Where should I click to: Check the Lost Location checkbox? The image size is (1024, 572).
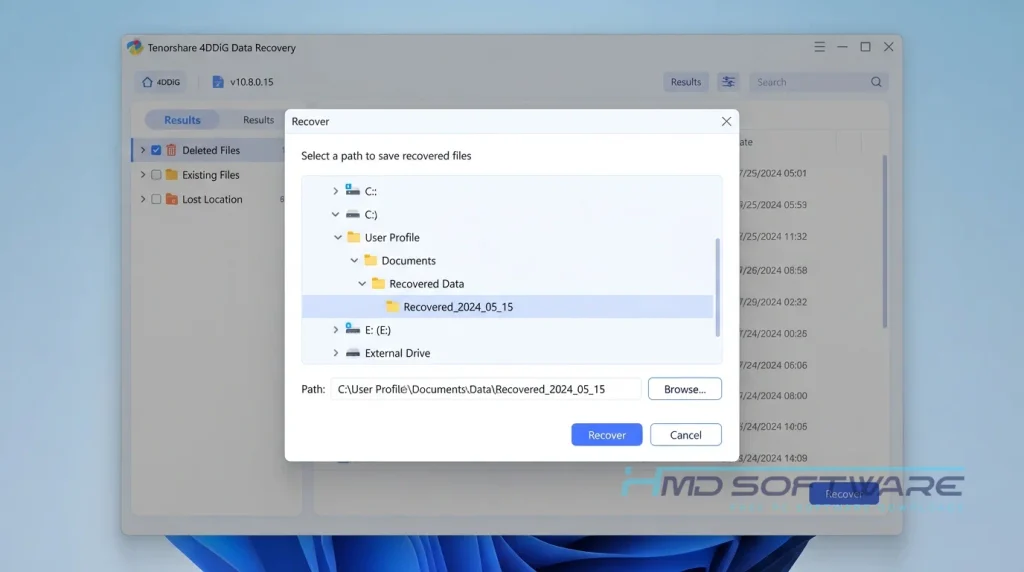point(156,199)
